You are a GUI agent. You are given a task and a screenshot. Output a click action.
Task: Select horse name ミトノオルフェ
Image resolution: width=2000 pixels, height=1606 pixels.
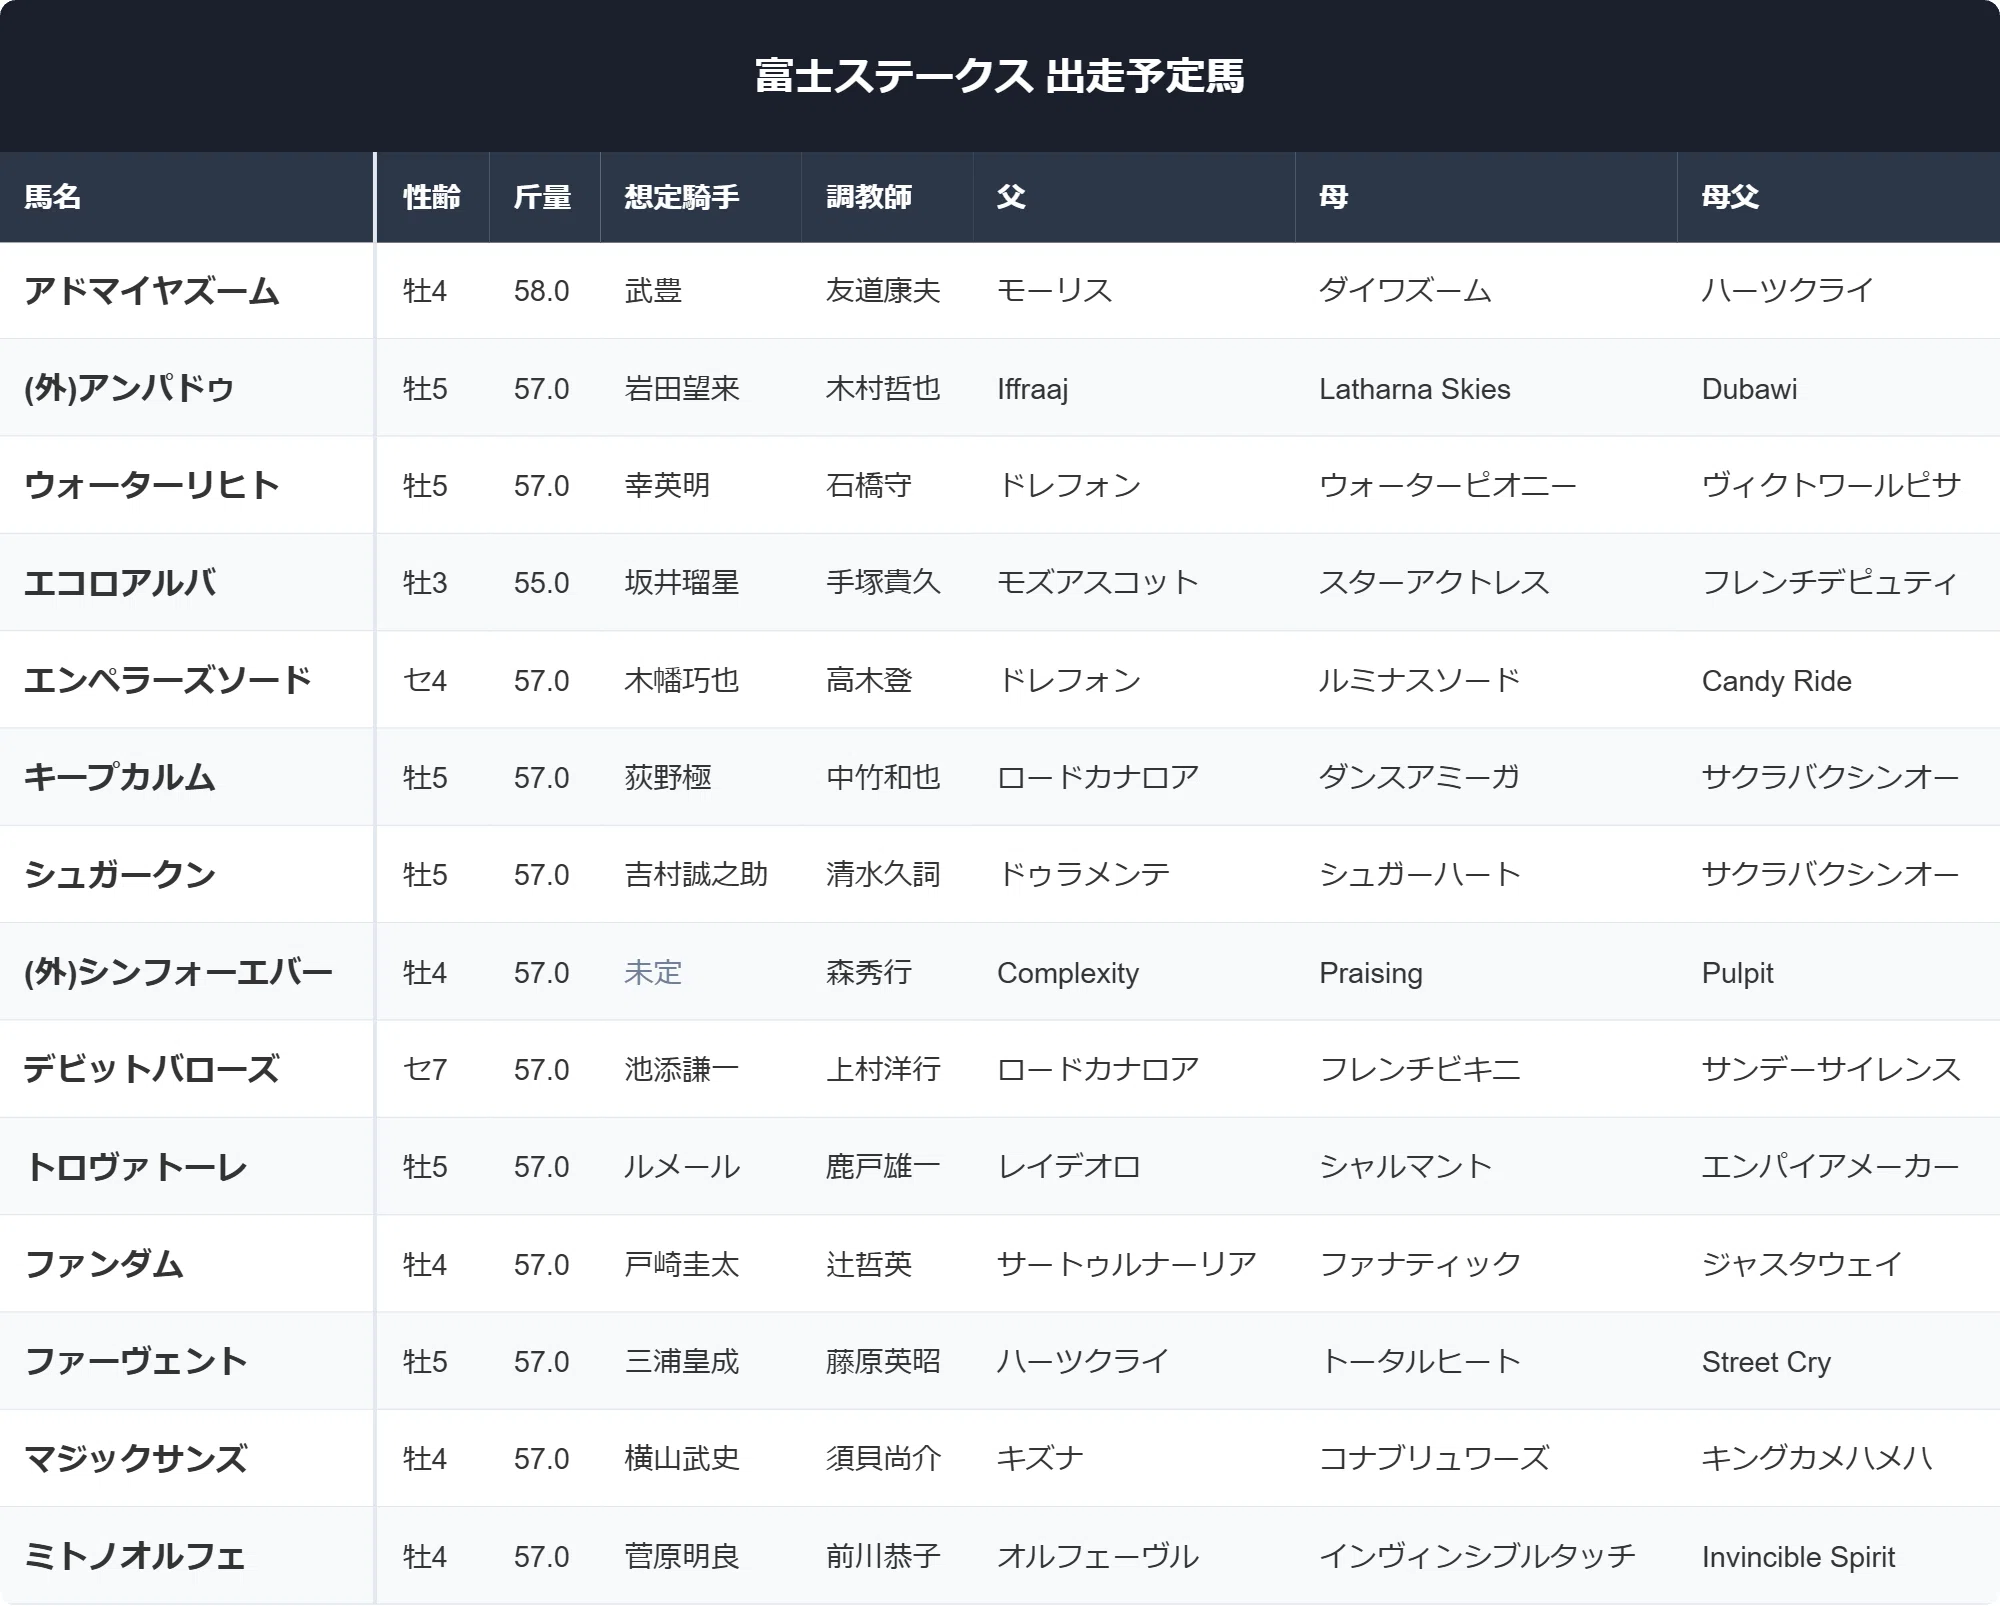(135, 1556)
